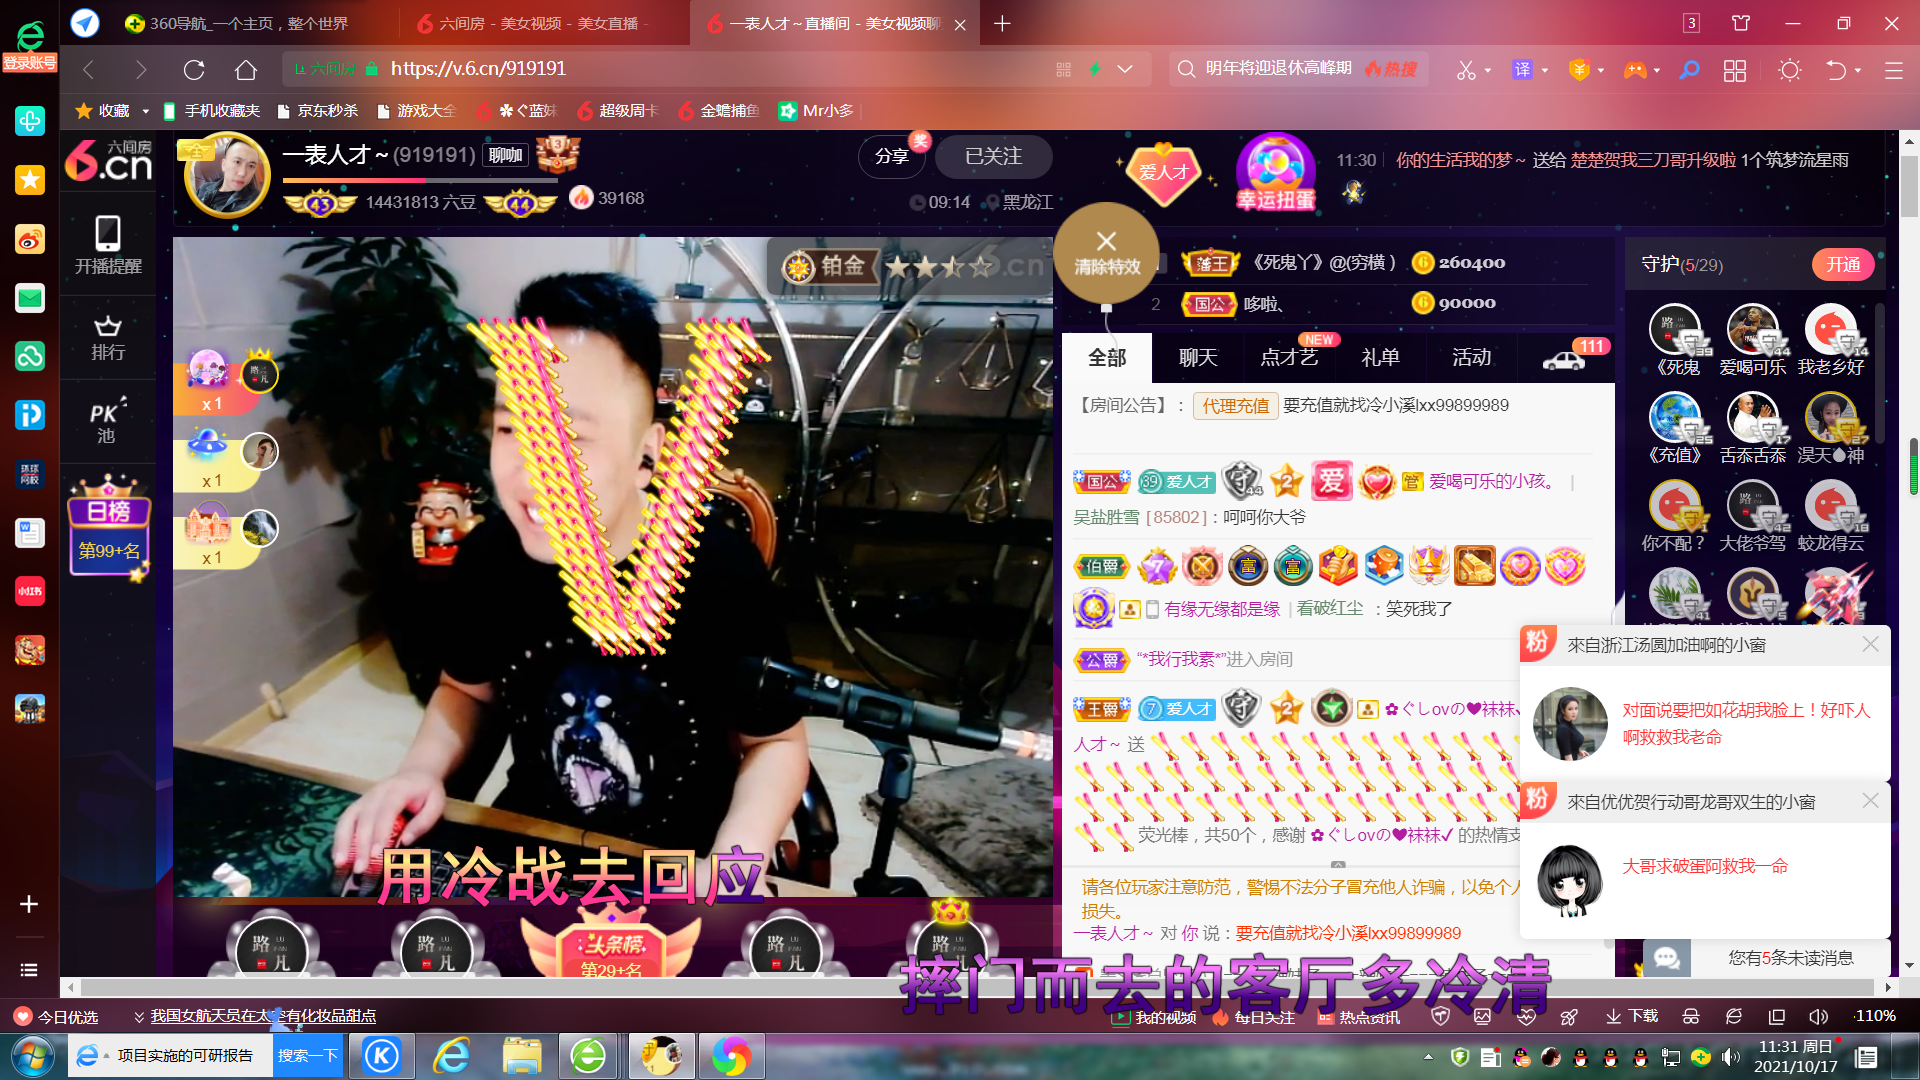This screenshot has height=1080, width=1920.
Task: Open the 京东秒杀 bookmark
Action: click(x=318, y=111)
